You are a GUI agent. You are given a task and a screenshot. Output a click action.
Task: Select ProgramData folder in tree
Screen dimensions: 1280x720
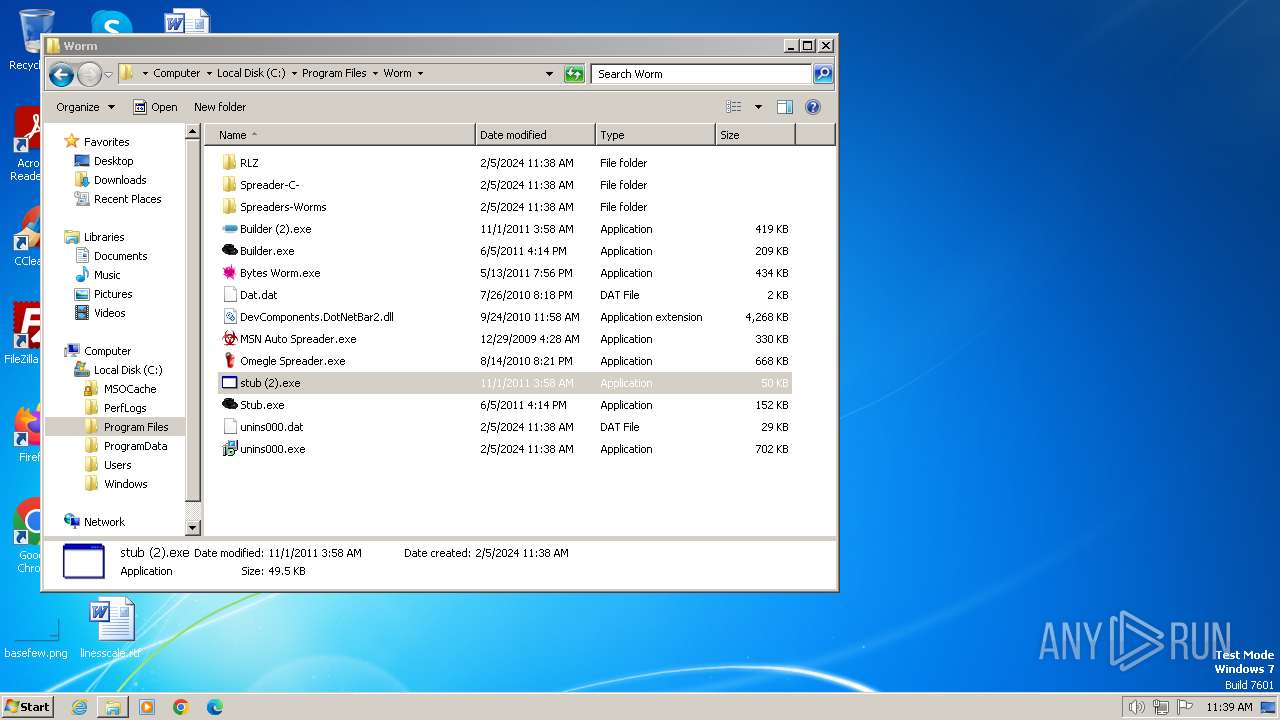pyautogui.click(x=135, y=446)
